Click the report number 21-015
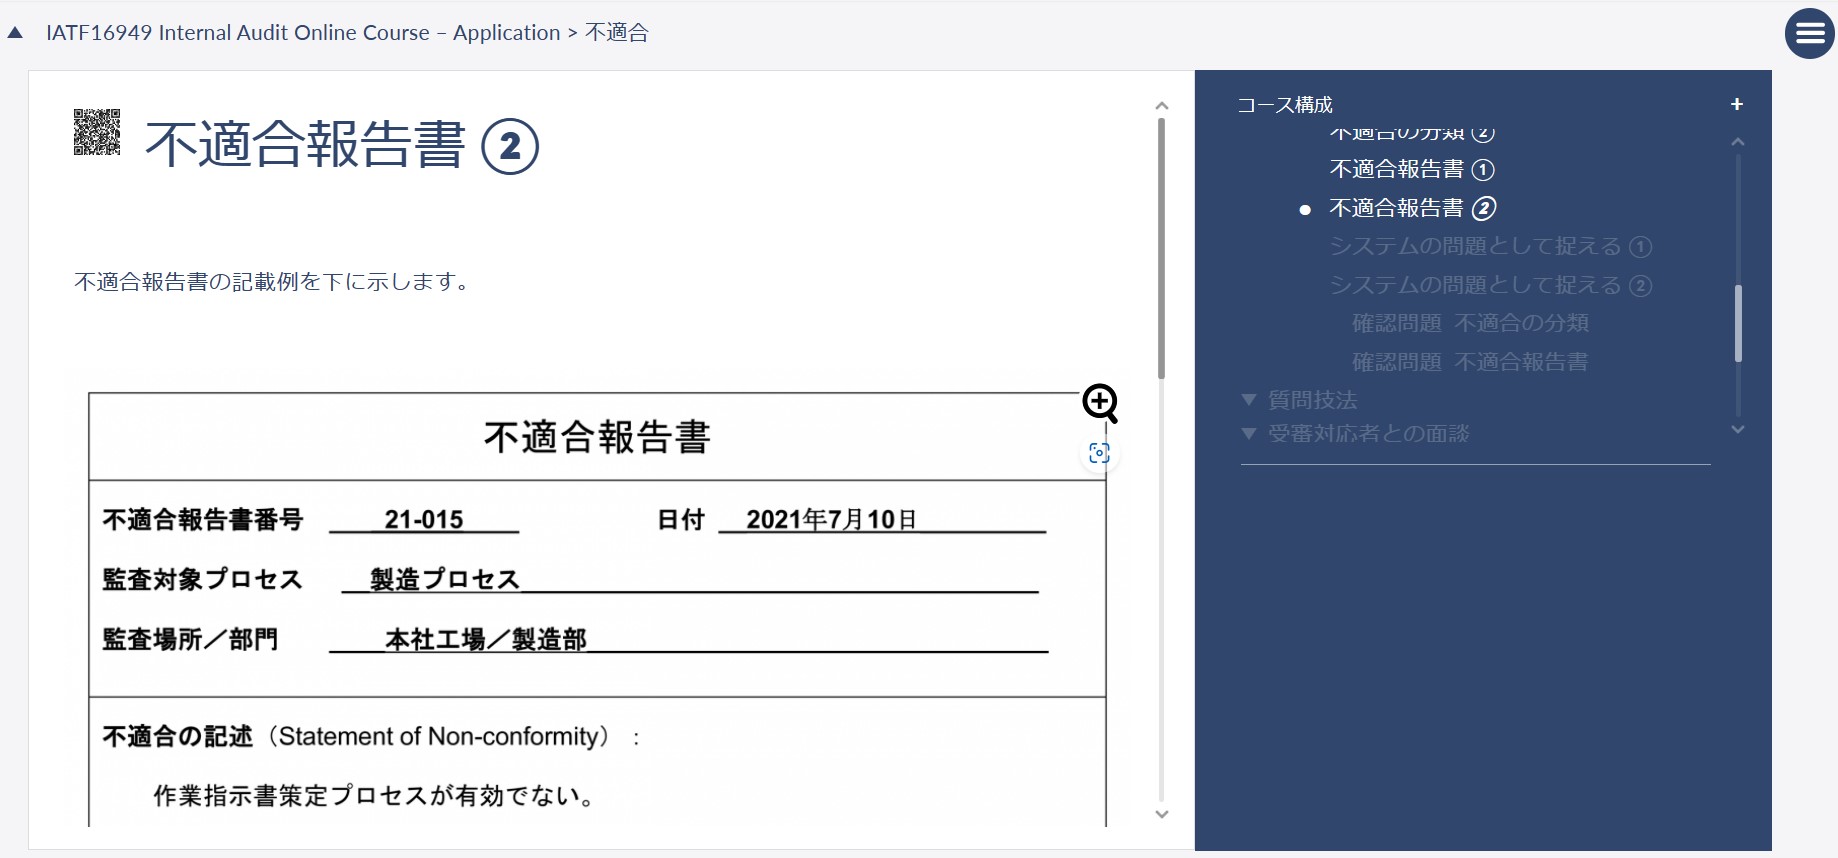 coord(424,519)
